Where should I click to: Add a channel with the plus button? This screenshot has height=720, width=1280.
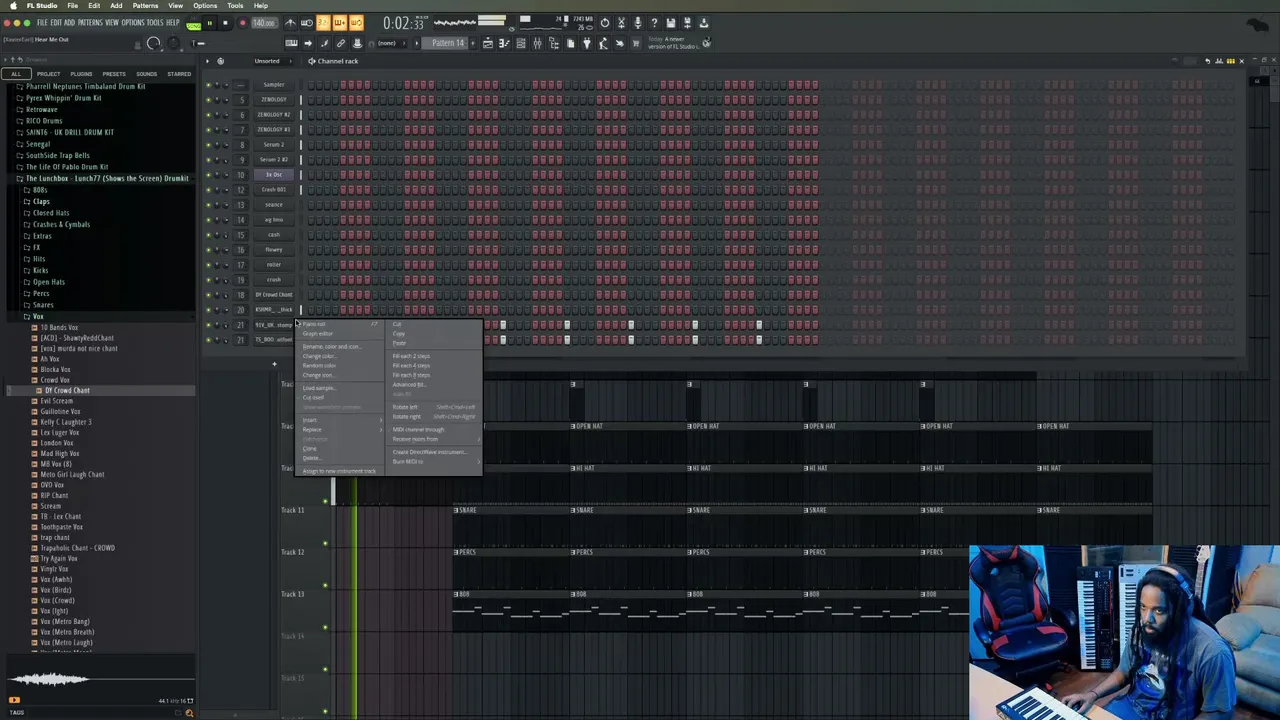click(274, 364)
